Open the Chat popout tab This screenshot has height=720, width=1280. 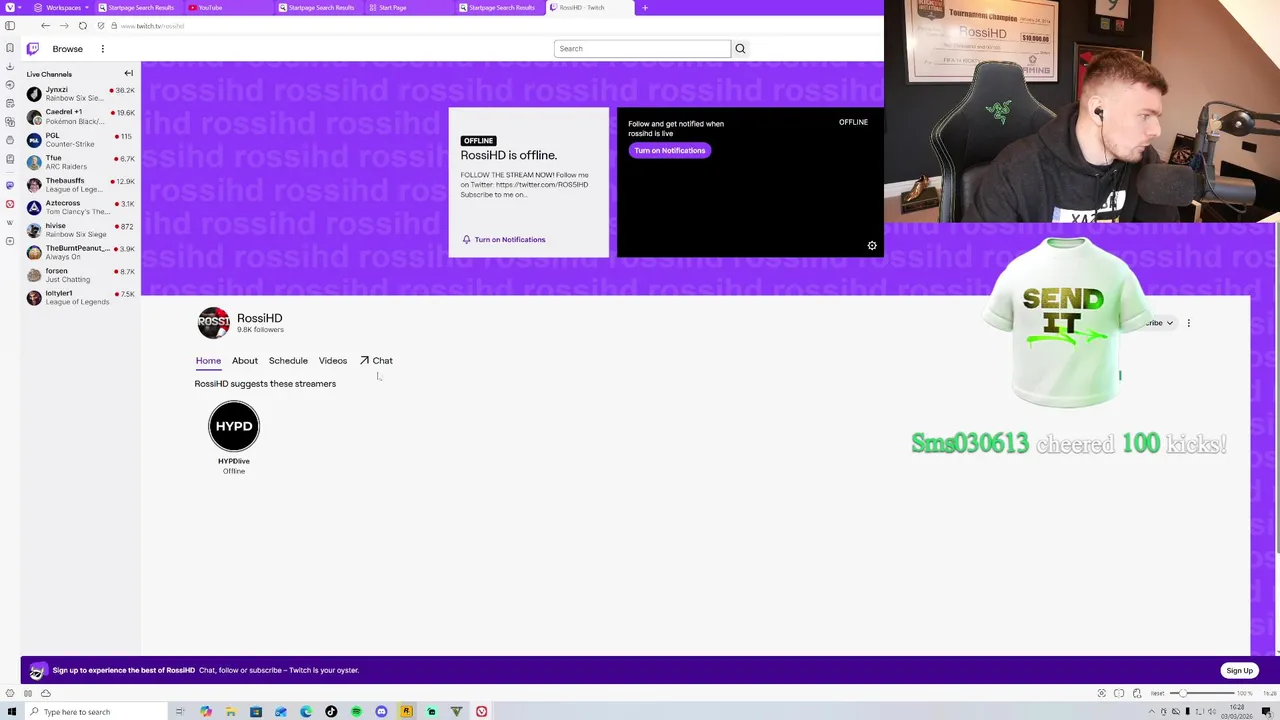click(x=376, y=360)
